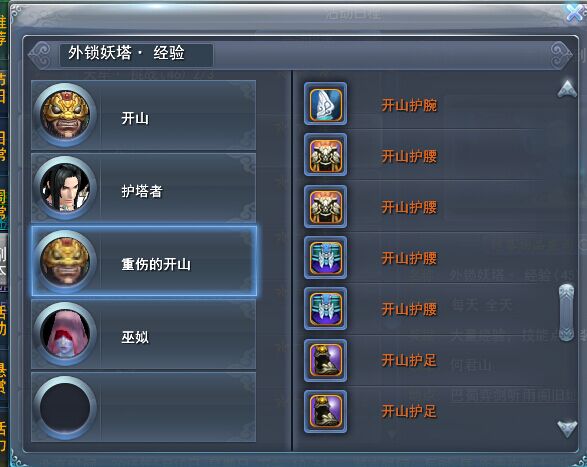The image size is (587, 467).
Task: Click the second blue 开山护腰 armor icon
Action: 325,309
